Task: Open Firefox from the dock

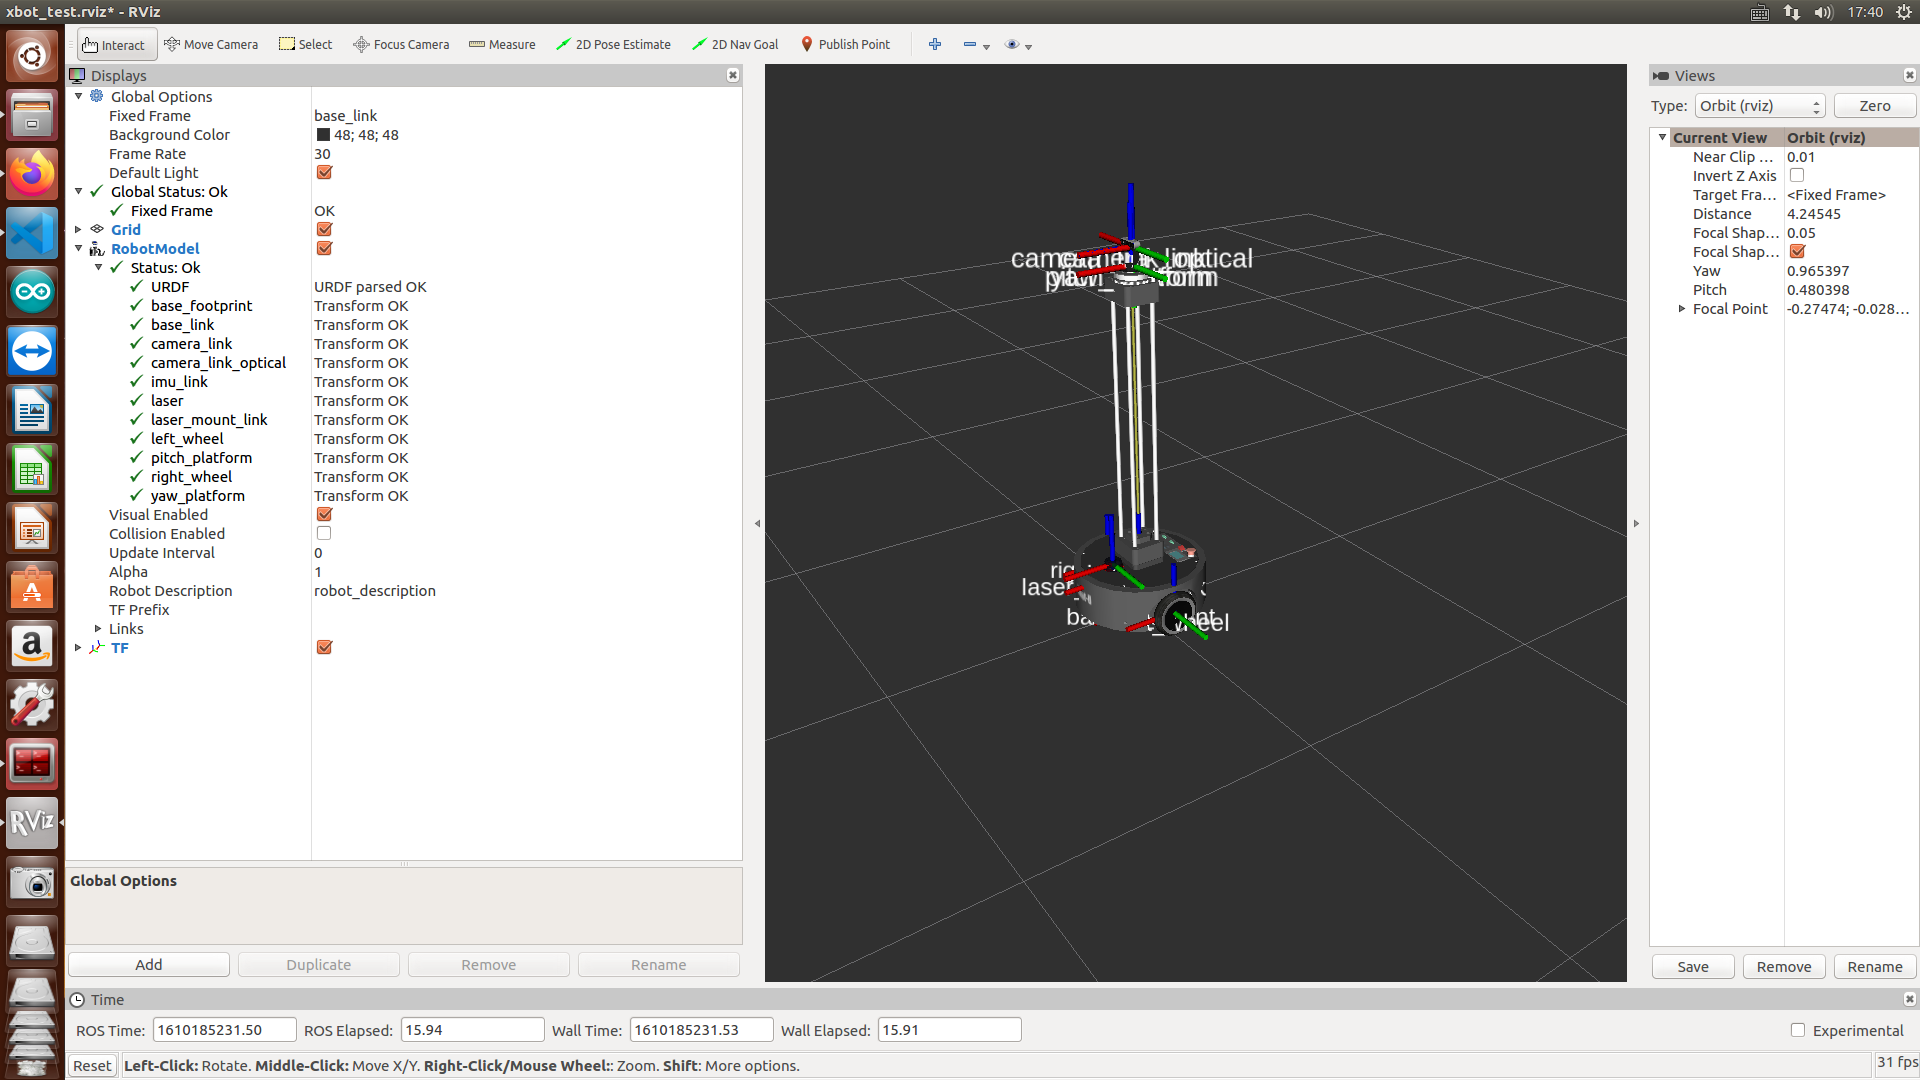Action: (32, 174)
